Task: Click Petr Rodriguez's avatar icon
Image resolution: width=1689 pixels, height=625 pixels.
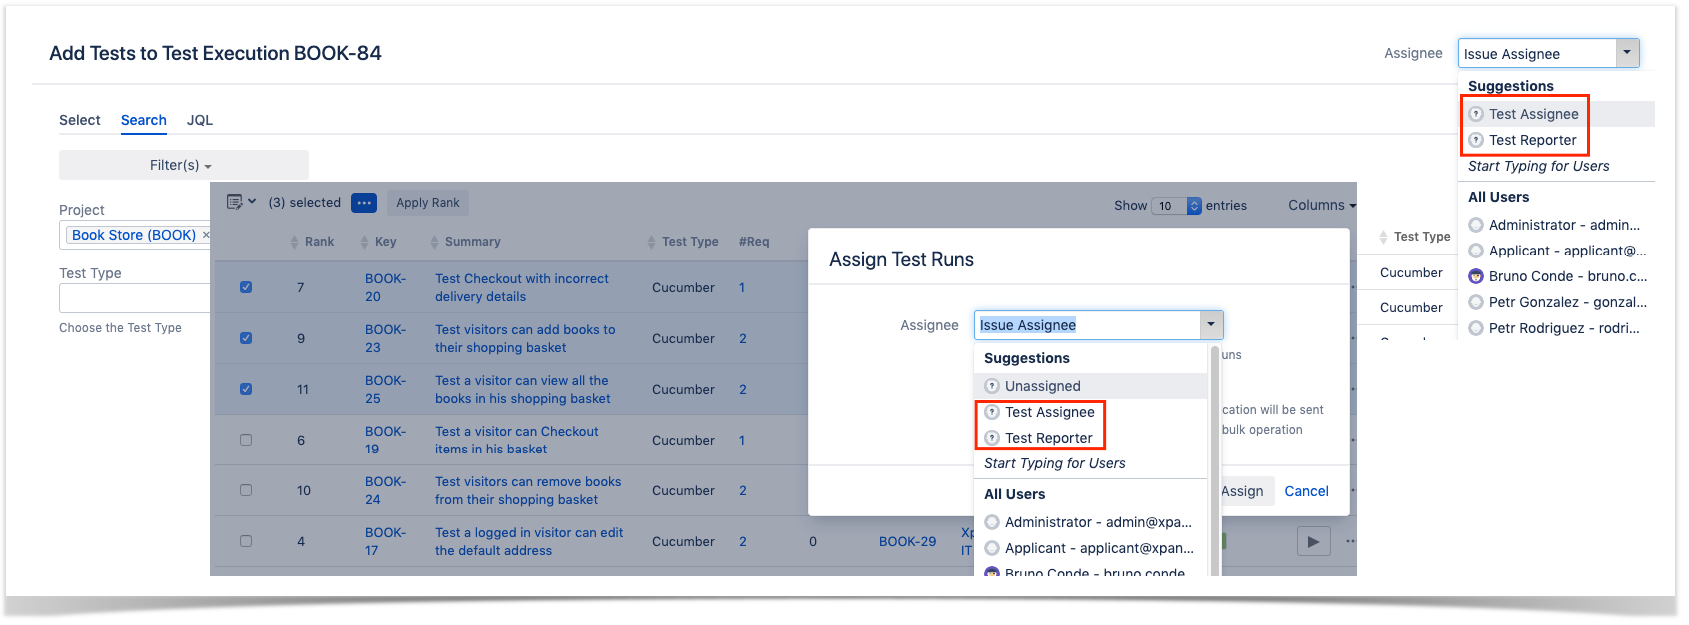Action: pos(1476,328)
